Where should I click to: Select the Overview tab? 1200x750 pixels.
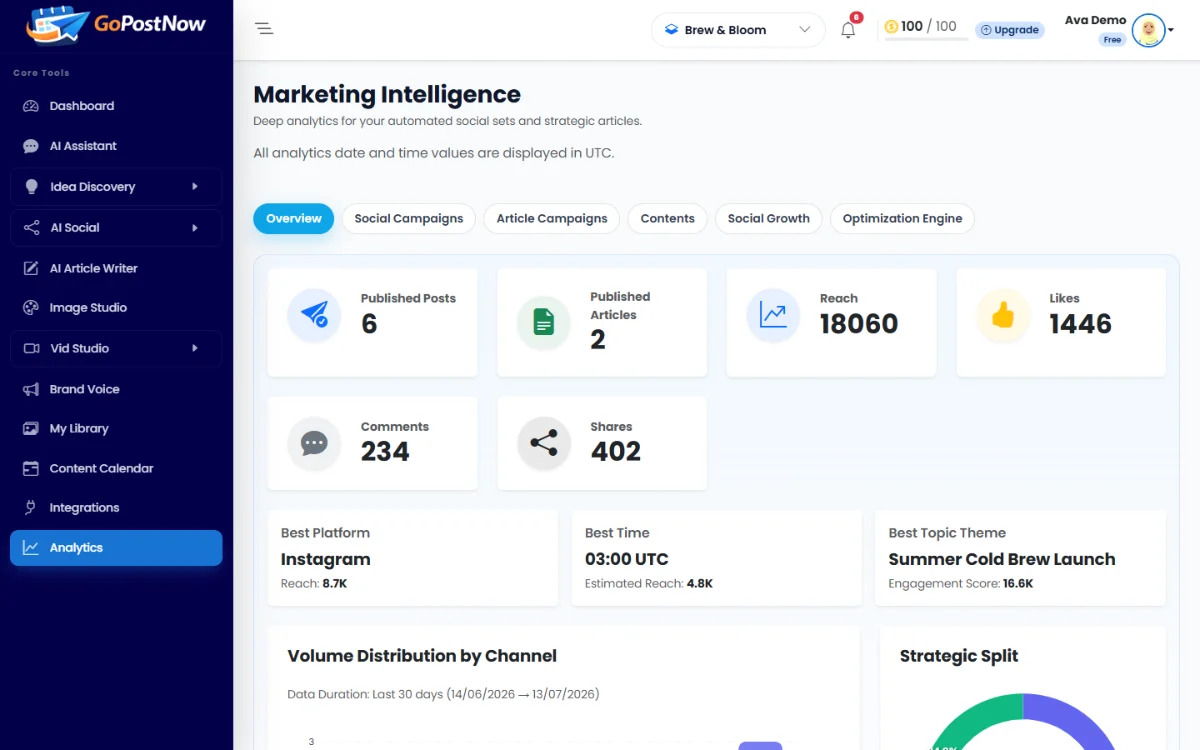pyautogui.click(x=293, y=218)
